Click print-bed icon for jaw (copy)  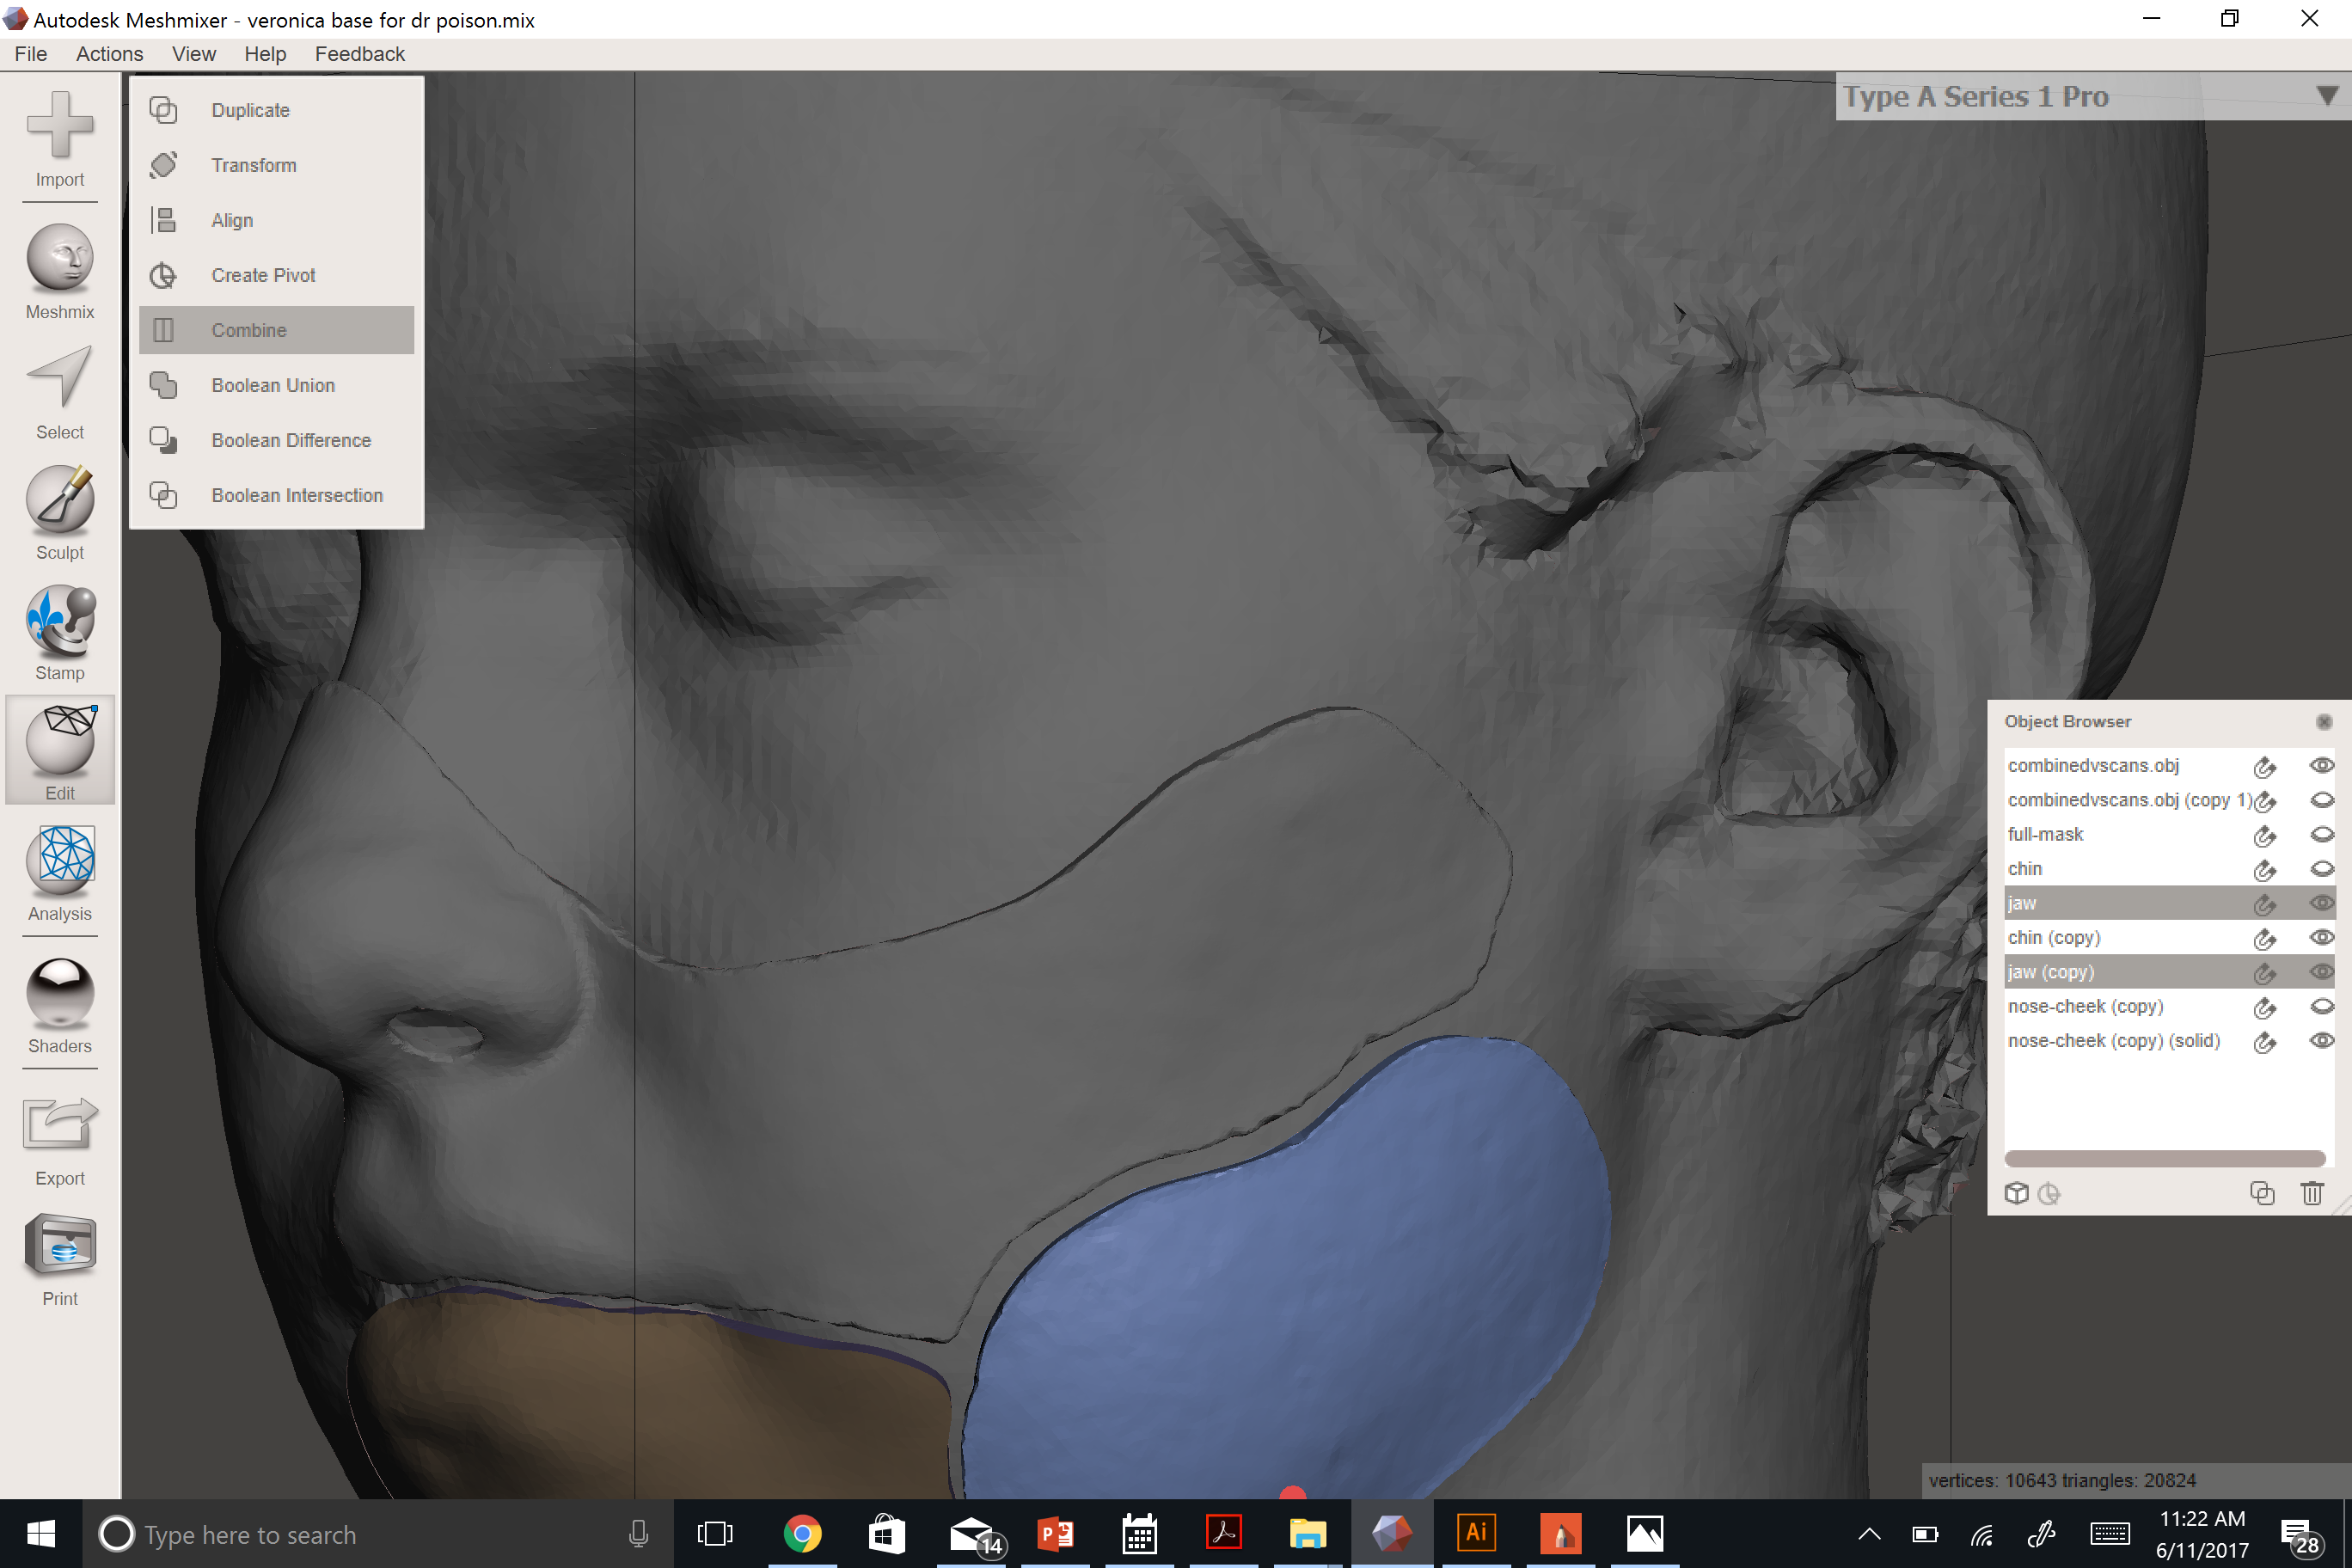[x=2264, y=974]
